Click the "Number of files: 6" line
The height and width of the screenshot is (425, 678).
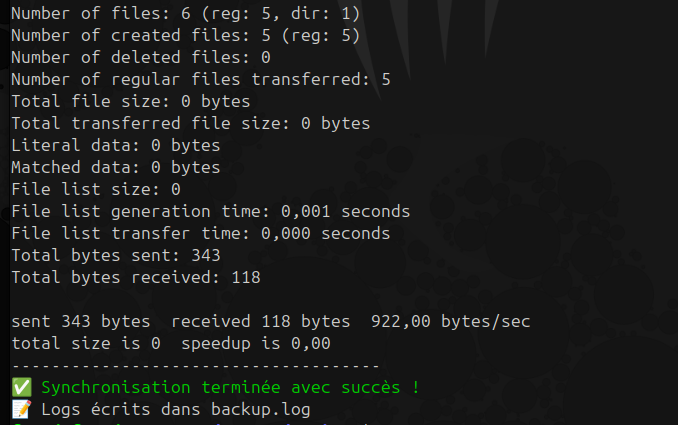click(x=185, y=13)
